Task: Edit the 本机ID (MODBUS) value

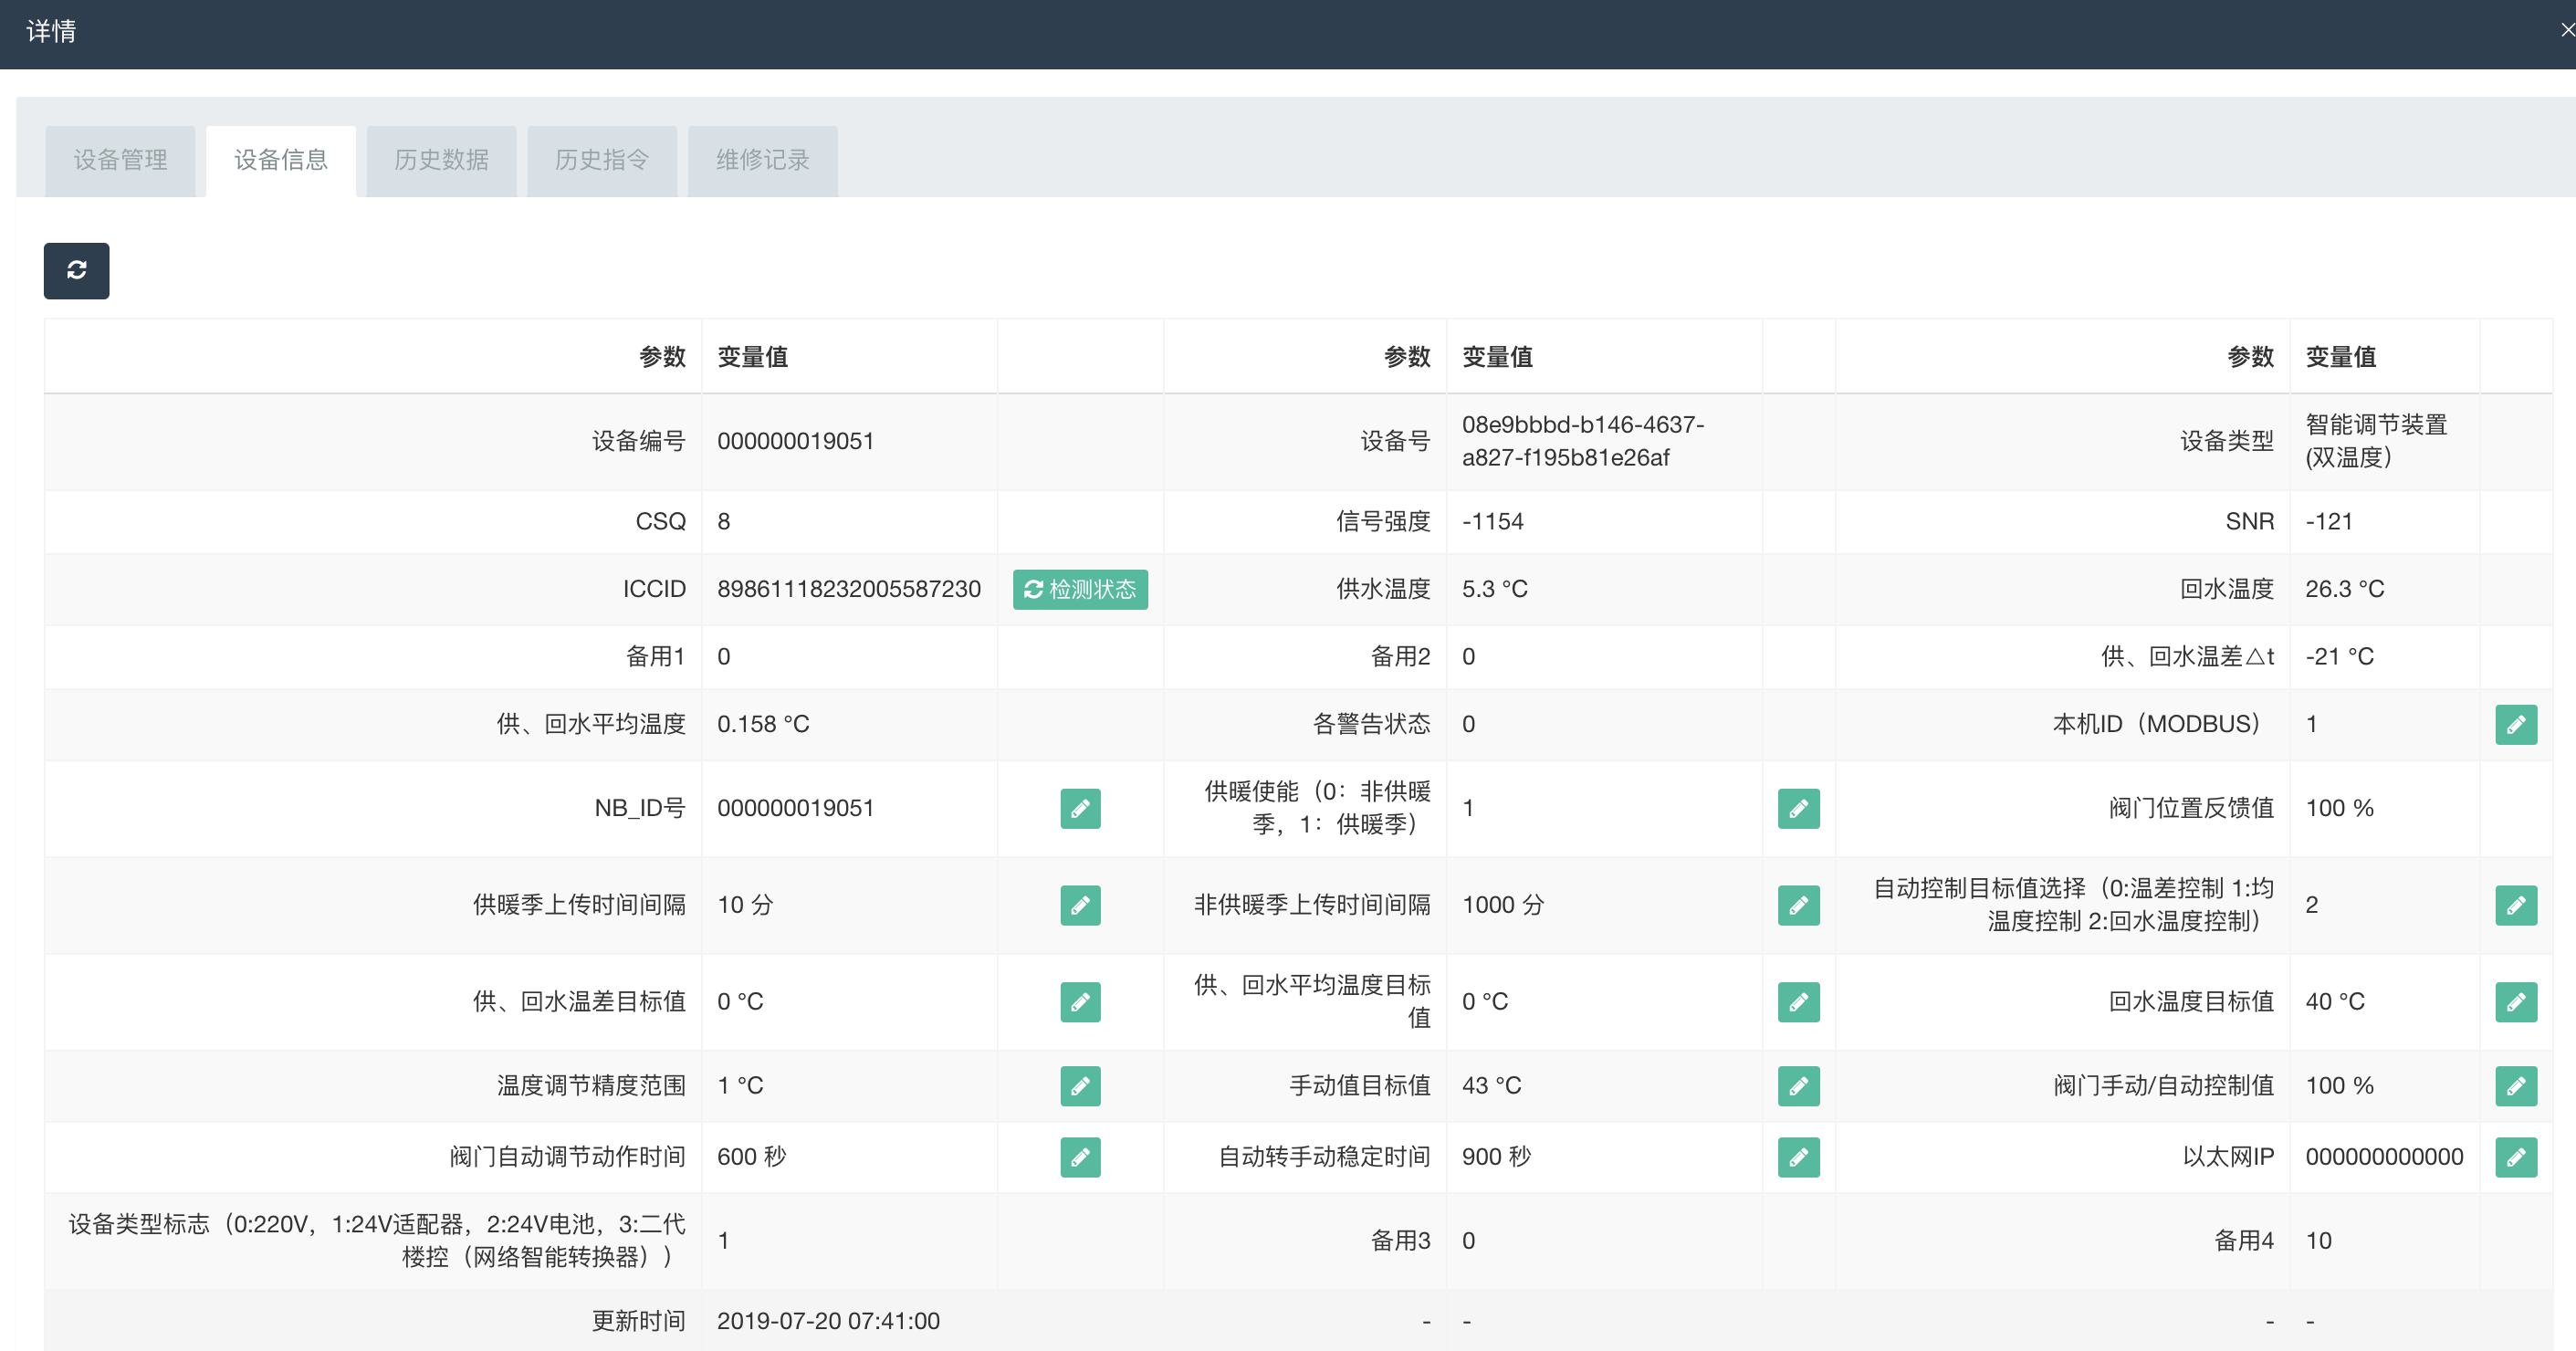Action: click(2515, 724)
